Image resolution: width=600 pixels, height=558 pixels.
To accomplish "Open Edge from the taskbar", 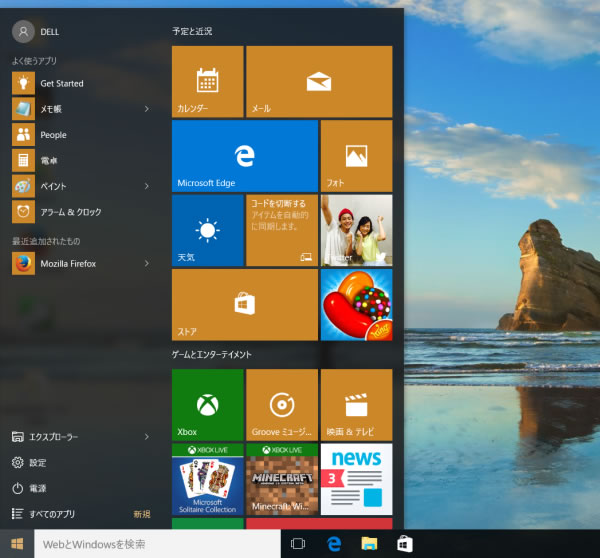I will 334,543.
